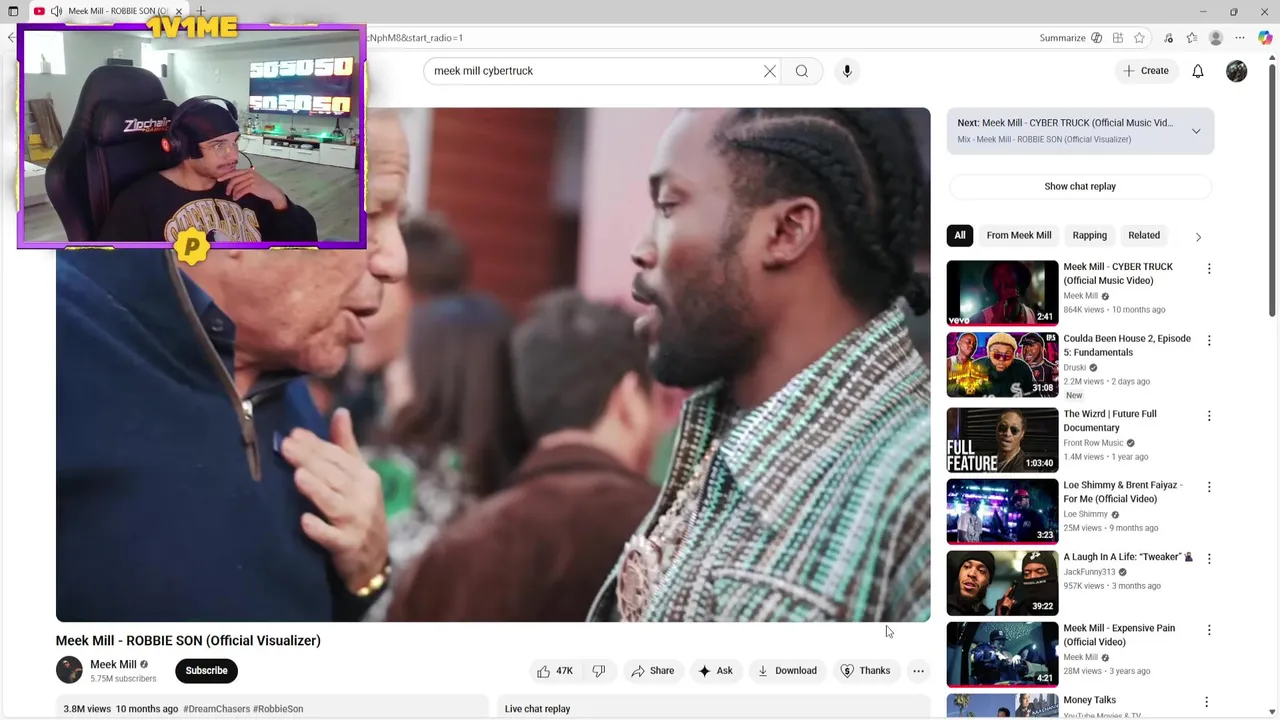Image resolution: width=1280 pixels, height=720 pixels.
Task: Click the Subscribe button
Action: [x=206, y=671]
